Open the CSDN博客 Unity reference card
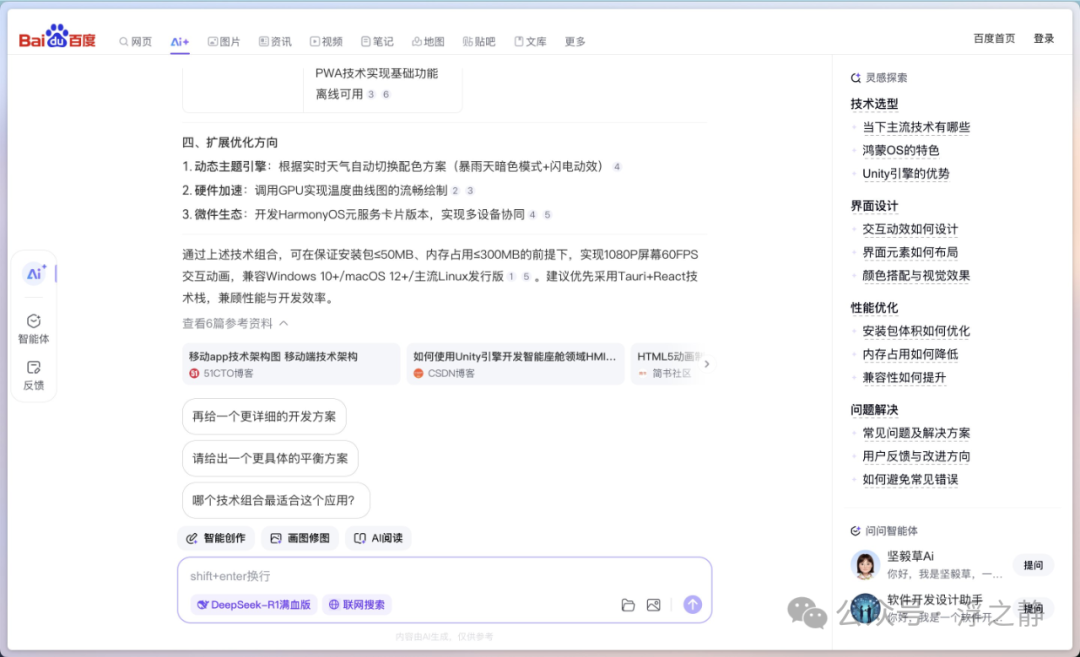This screenshot has width=1080, height=657. [x=515, y=364]
